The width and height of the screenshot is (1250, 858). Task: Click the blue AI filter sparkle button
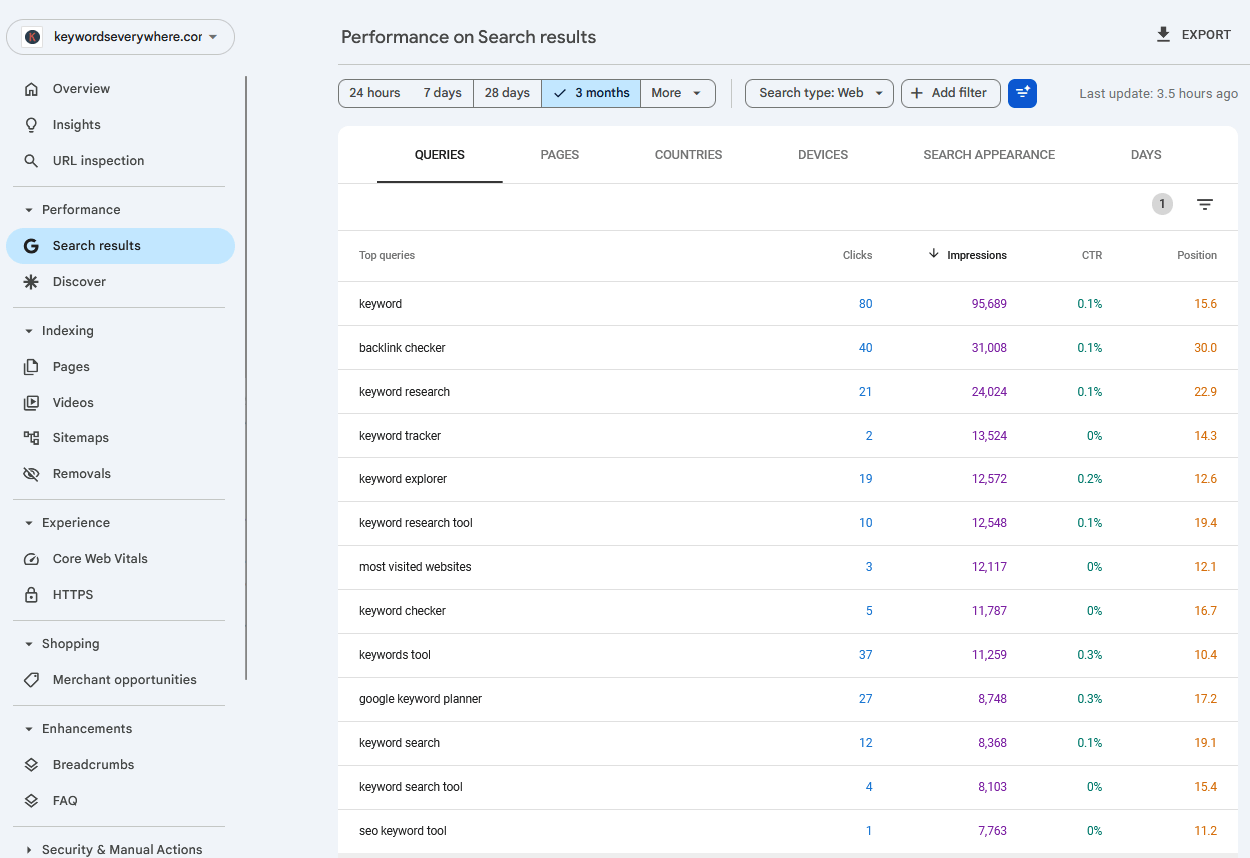click(x=1022, y=93)
